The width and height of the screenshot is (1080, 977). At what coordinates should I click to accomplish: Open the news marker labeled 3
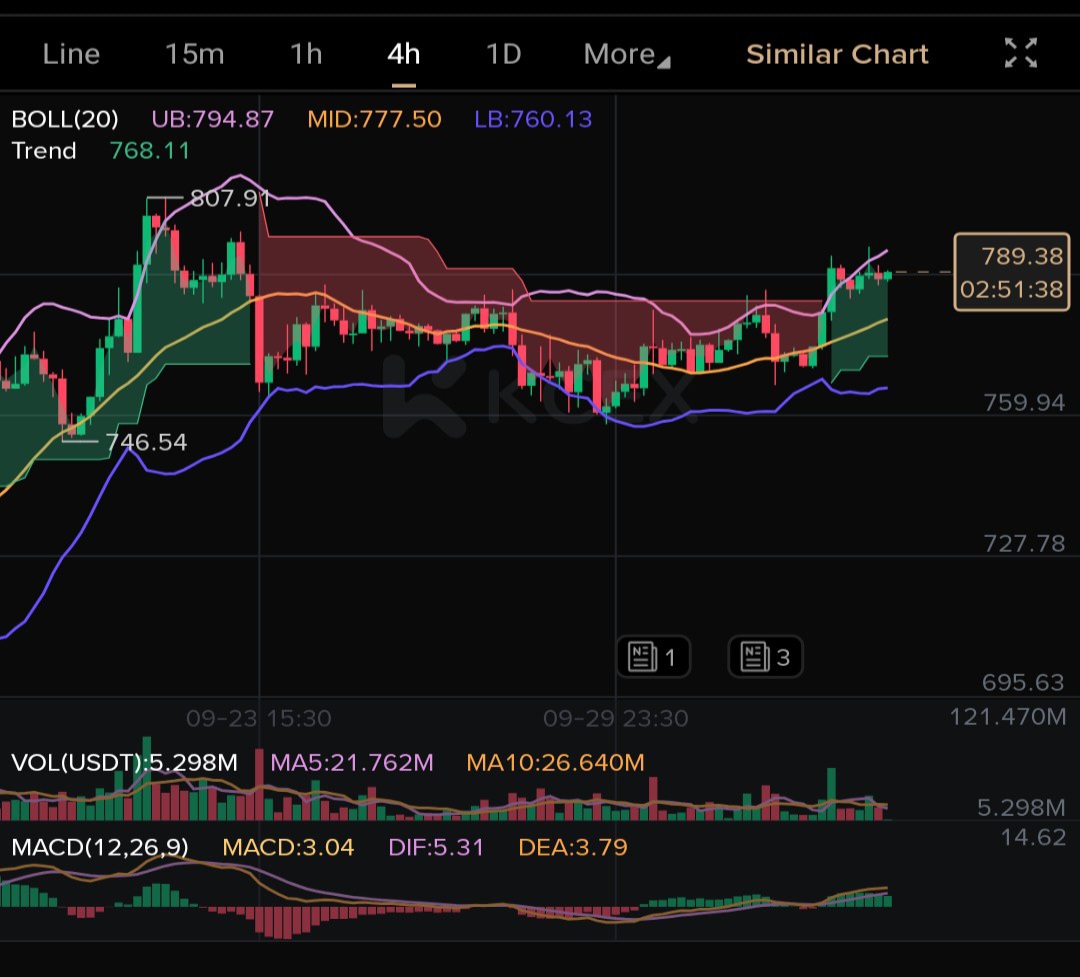click(765, 657)
